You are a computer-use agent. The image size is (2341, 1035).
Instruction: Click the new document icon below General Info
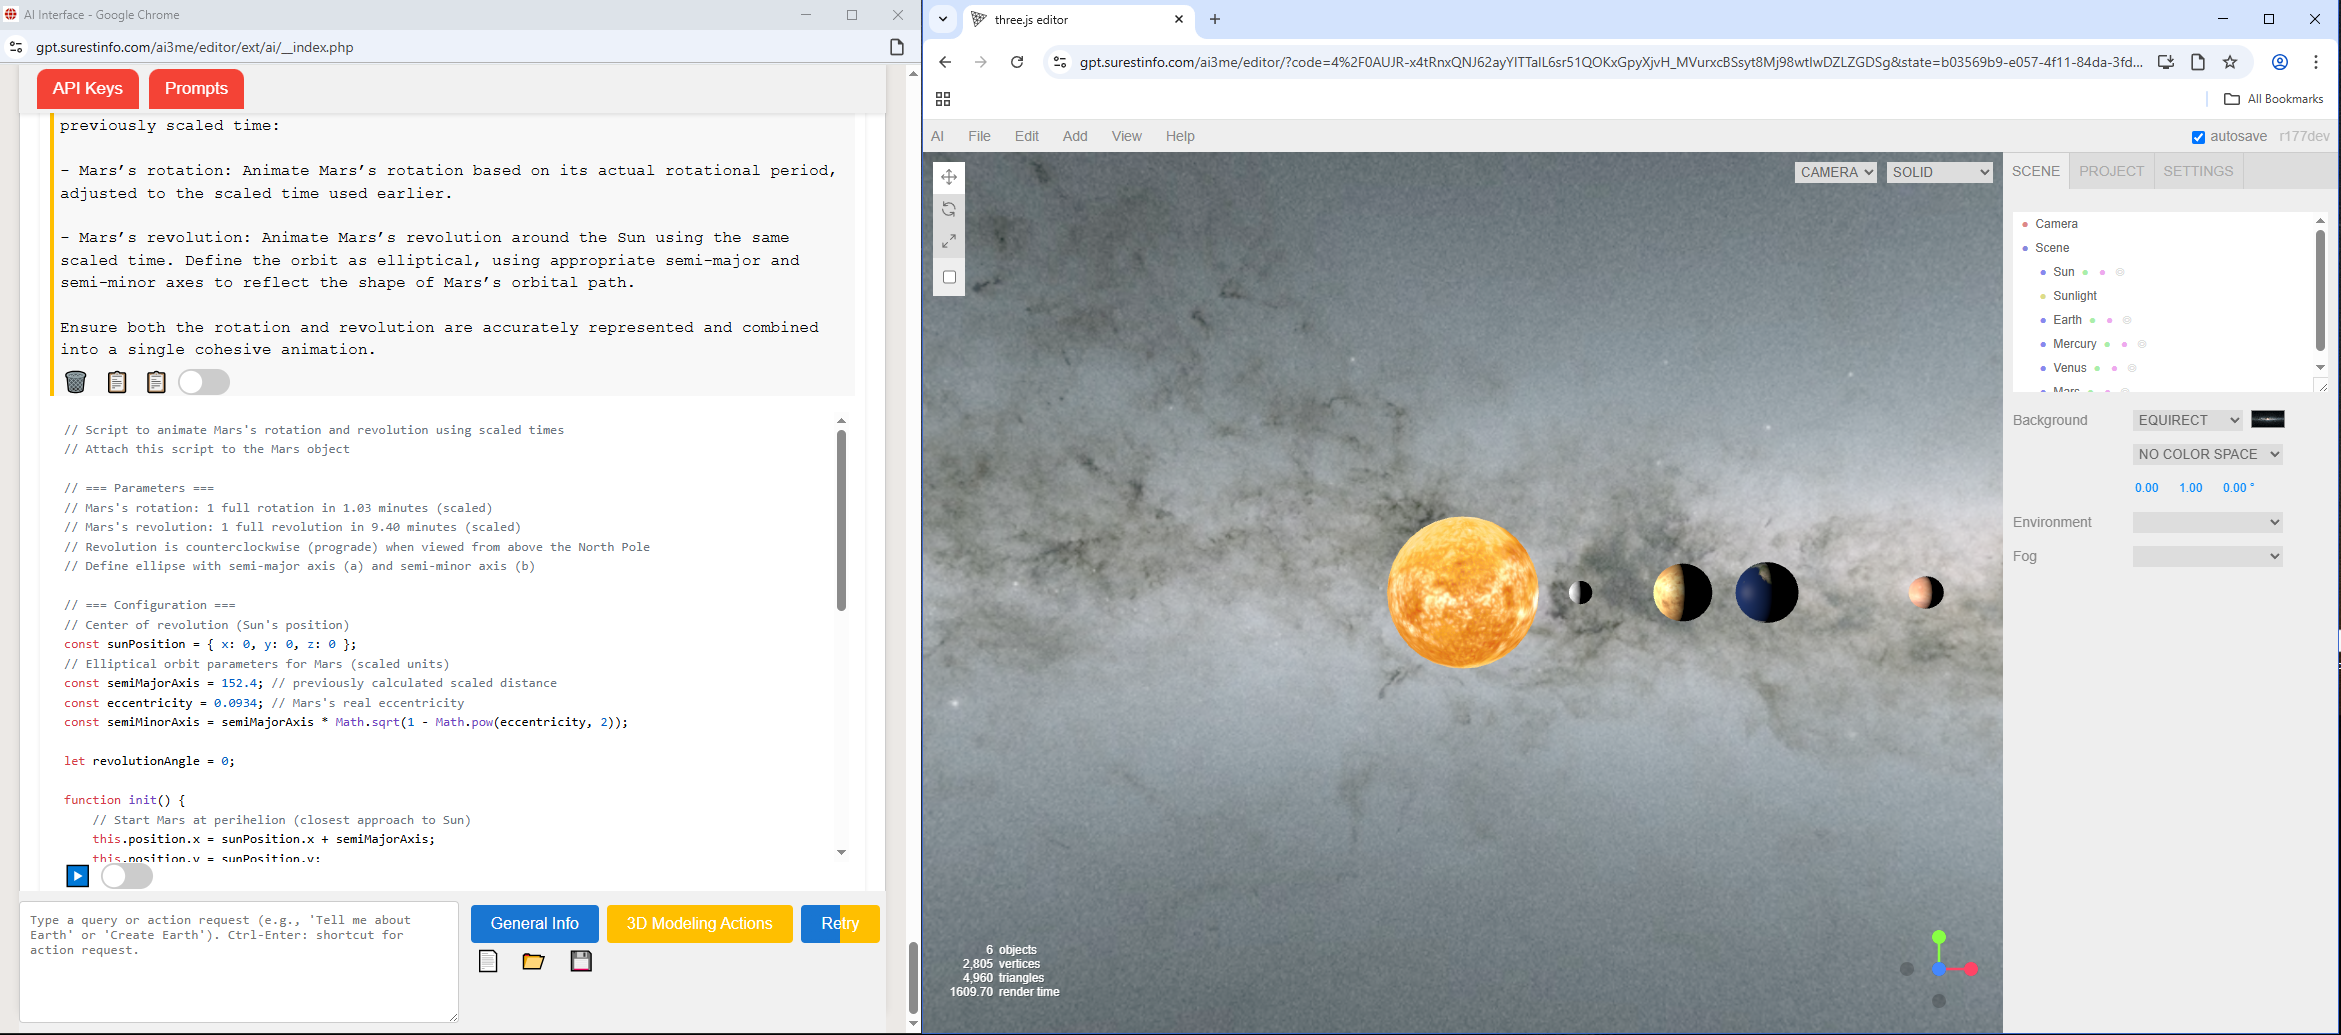[x=488, y=961]
